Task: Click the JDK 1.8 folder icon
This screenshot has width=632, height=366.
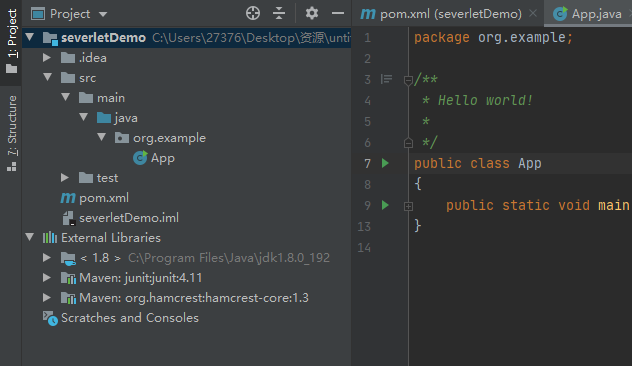Action: pos(68,258)
